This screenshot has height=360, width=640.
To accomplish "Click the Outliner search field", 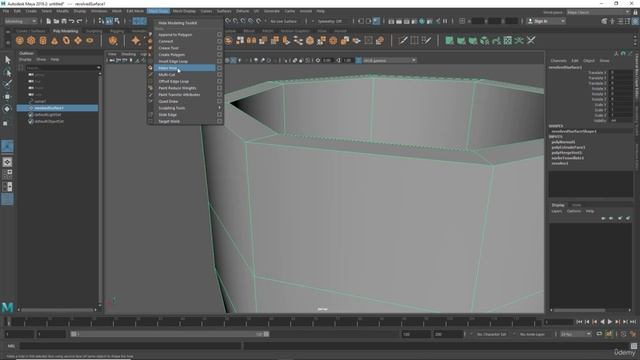I will pyautogui.click(x=62, y=68).
